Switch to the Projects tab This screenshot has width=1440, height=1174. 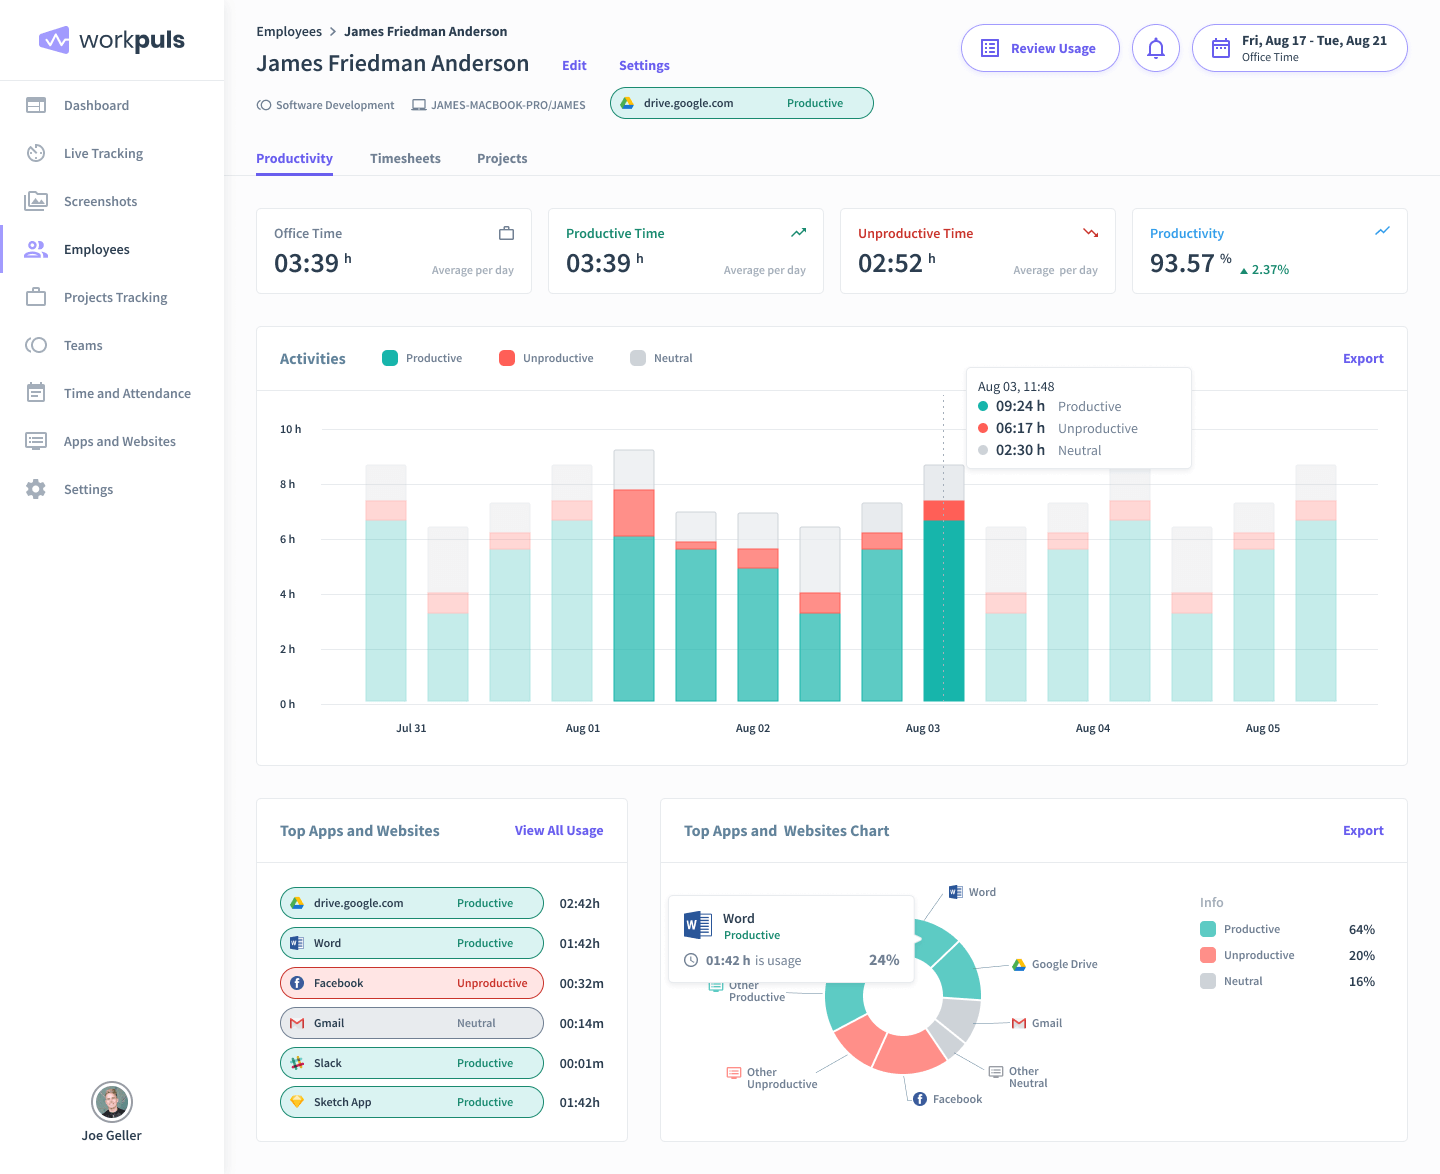pos(501,158)
